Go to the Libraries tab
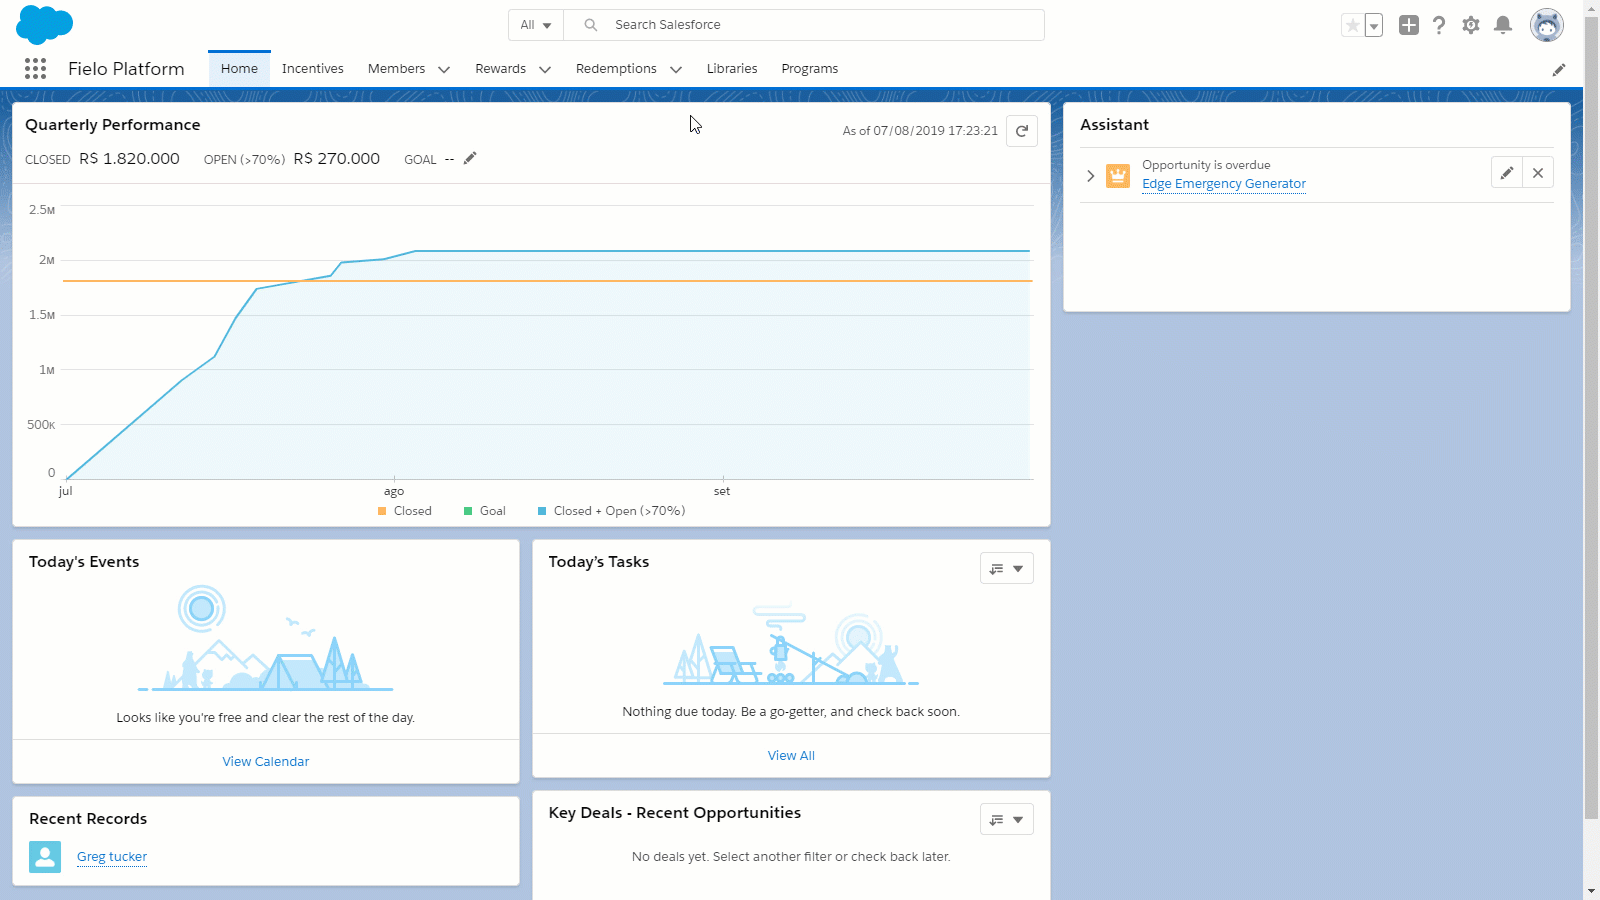 coord(732,69)
